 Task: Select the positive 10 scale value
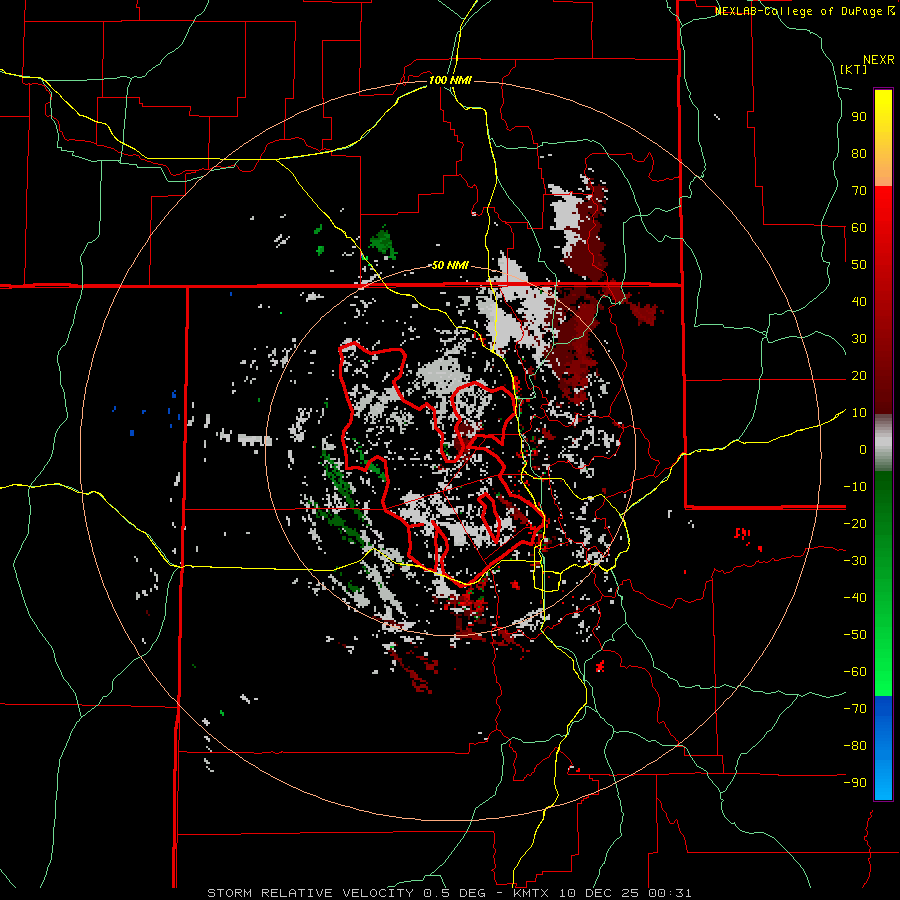859,413
